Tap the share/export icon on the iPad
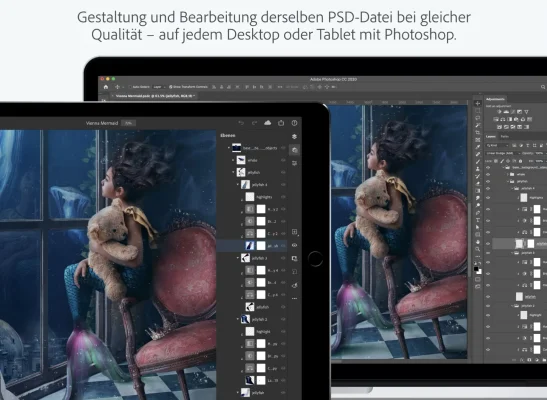 tap(281, 123)
